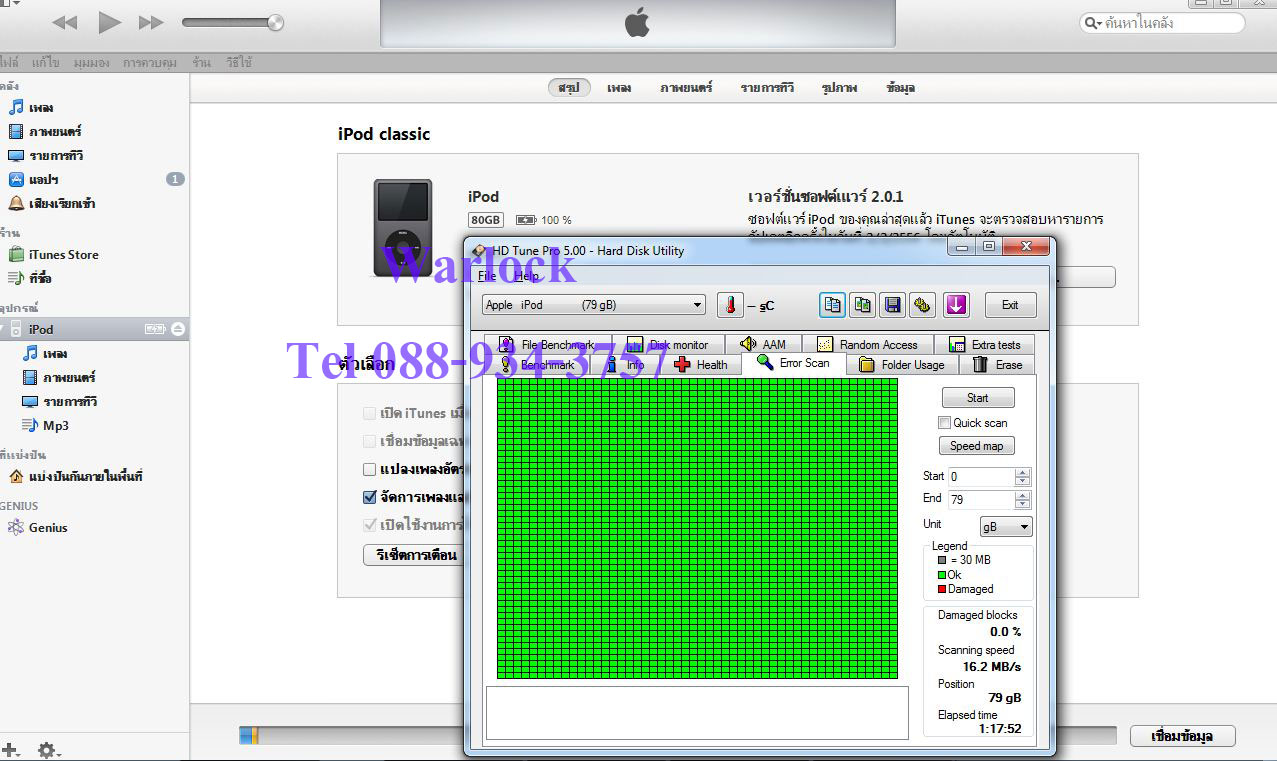Screen dimensions: 1277x761
Task: Open iTunes Store in the sidebar
Action: pos(63,254)
